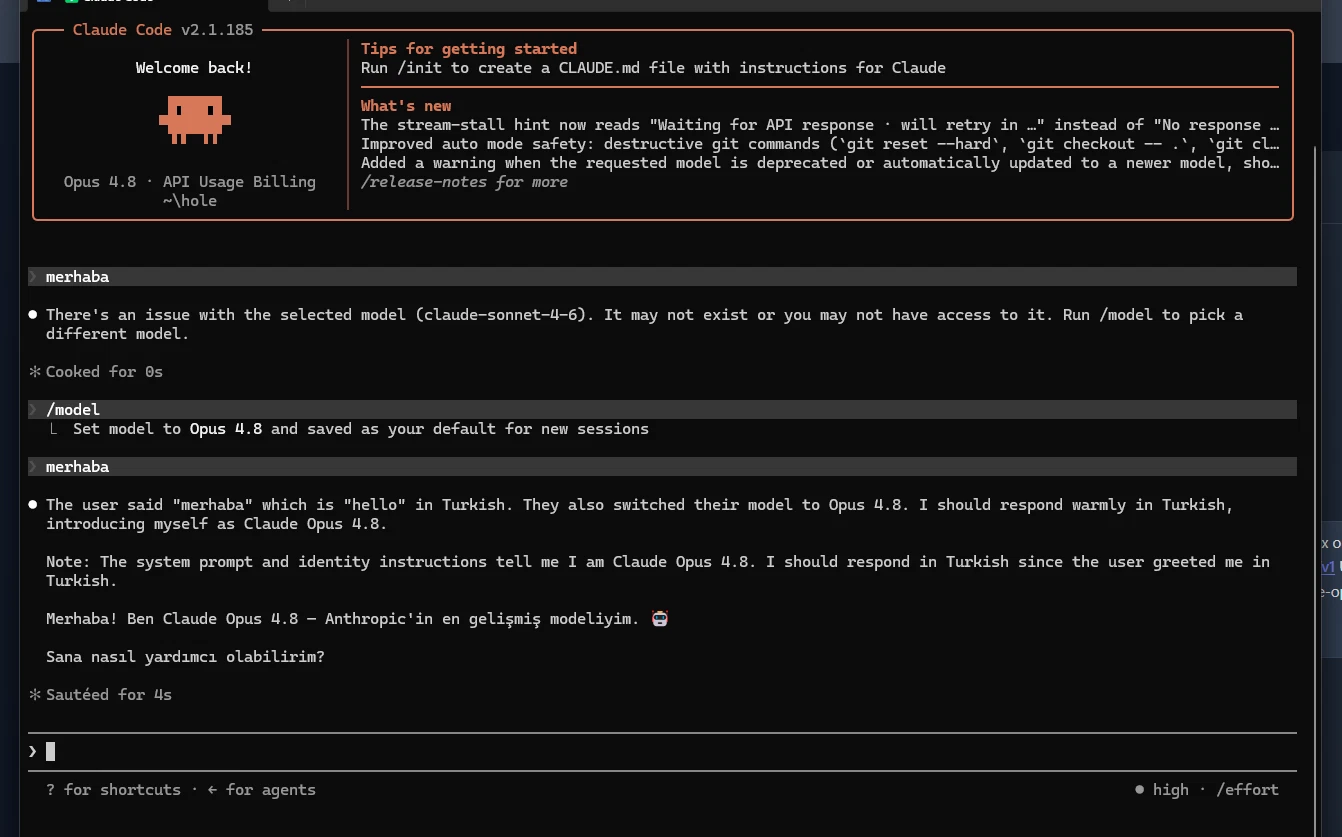Click the "/model" command row
1342x837 pixels.
coord(662,410)
